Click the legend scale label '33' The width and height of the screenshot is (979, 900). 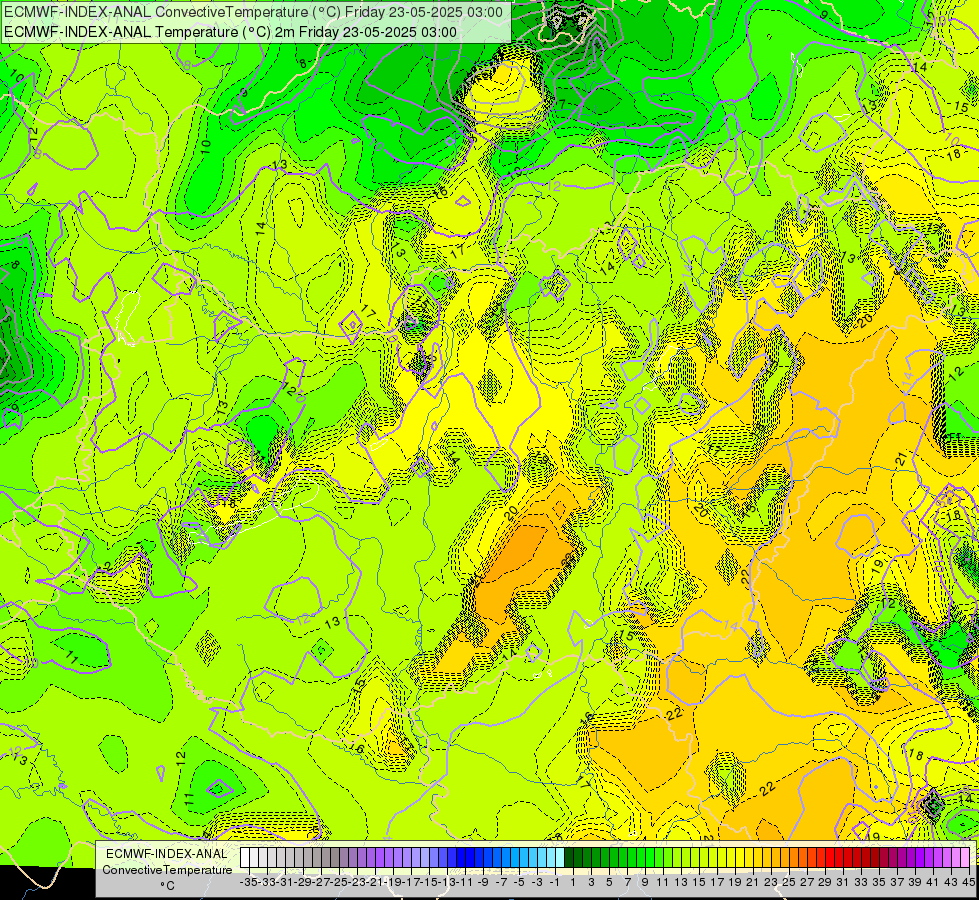pos(861,883)
